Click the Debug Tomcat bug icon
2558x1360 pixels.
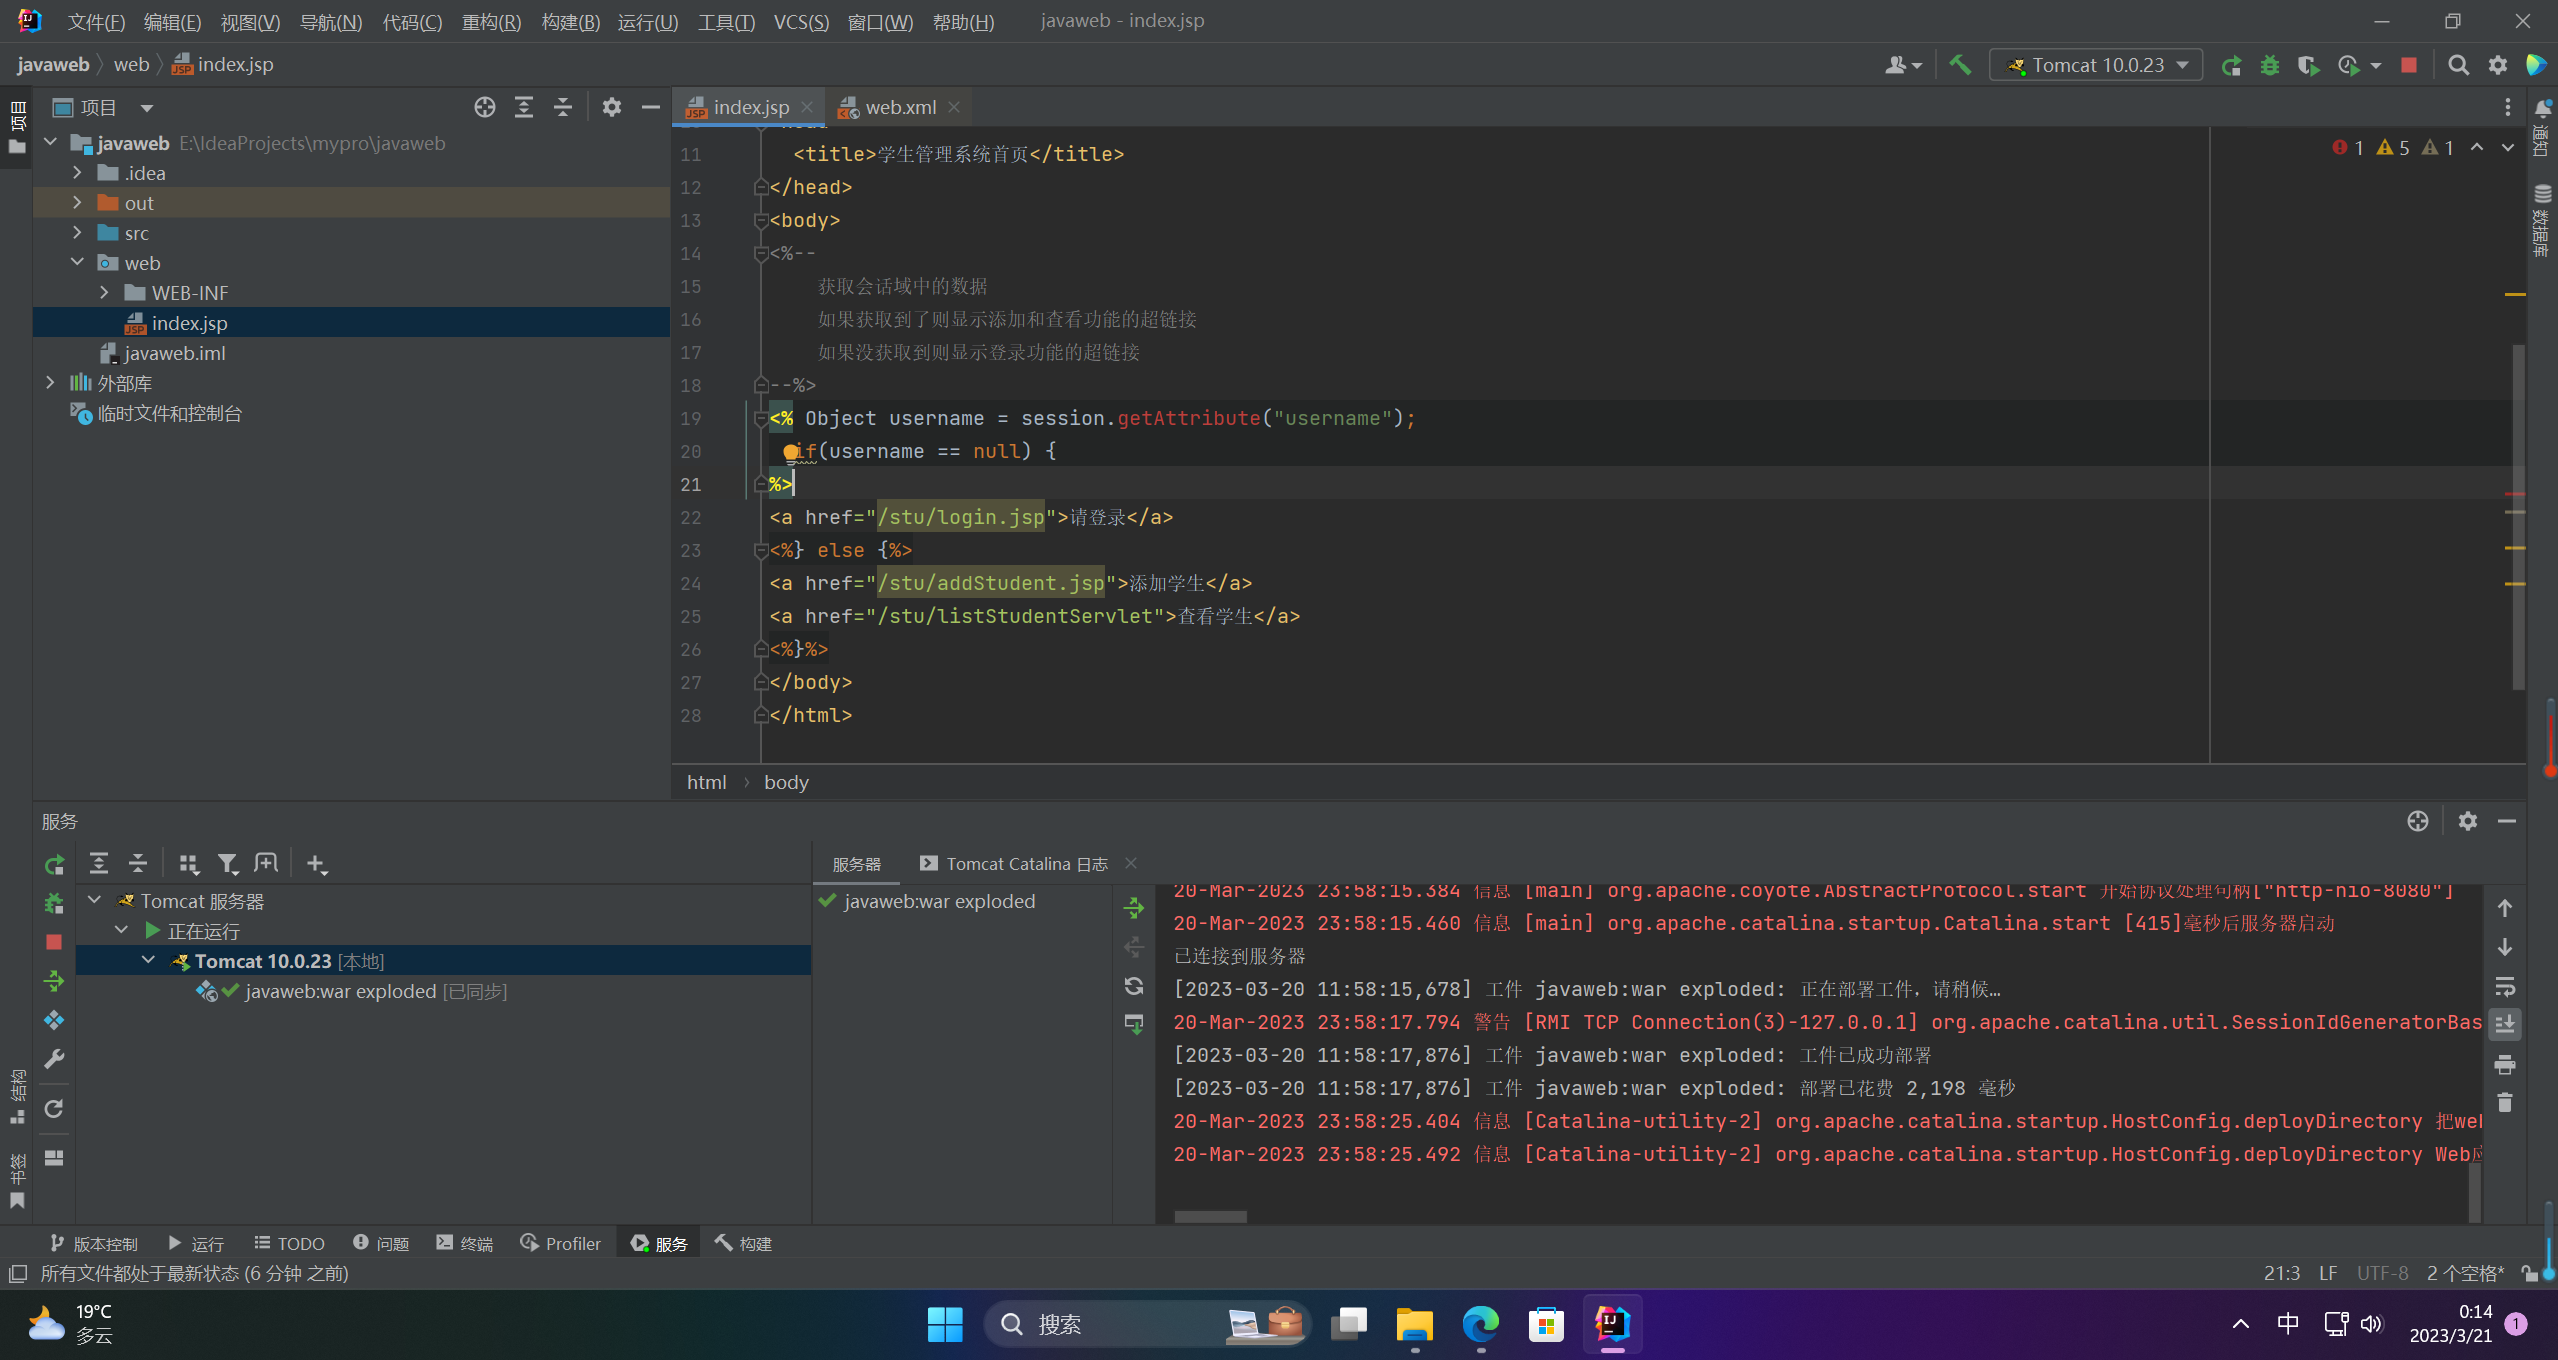coord(2270,65)
